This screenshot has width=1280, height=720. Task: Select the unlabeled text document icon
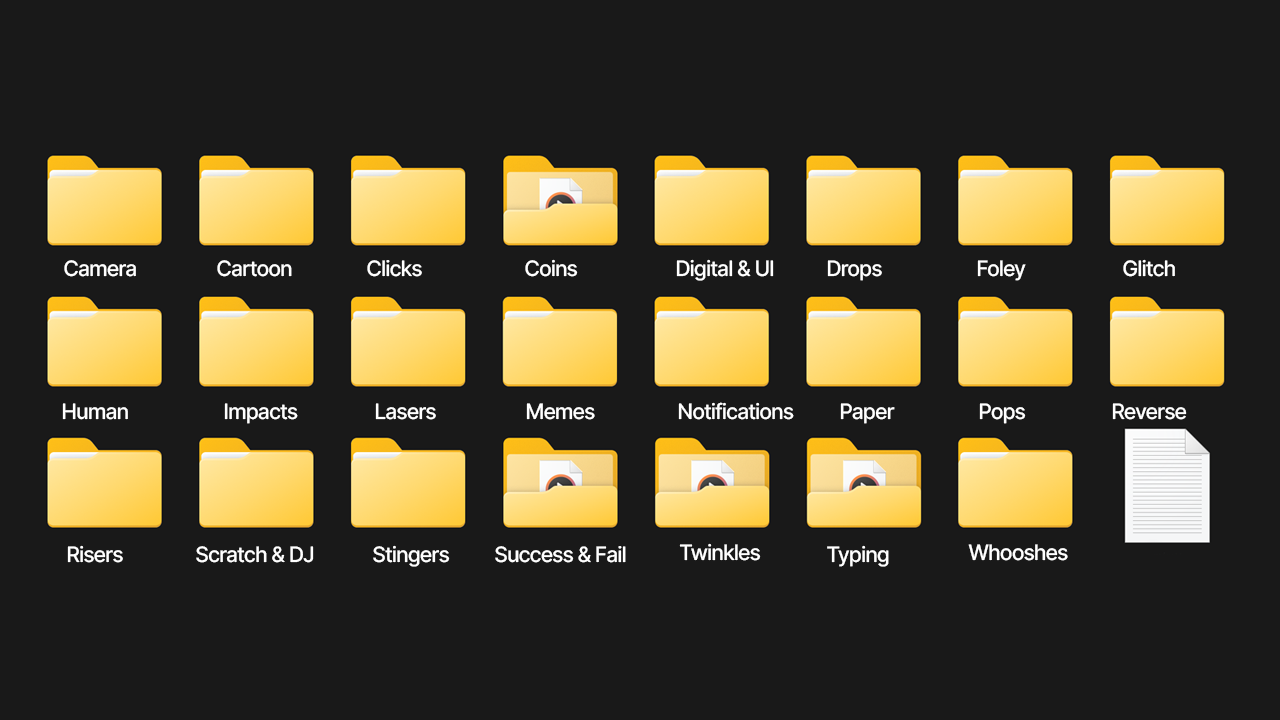pyautogui.click(x=1167, y=486)
